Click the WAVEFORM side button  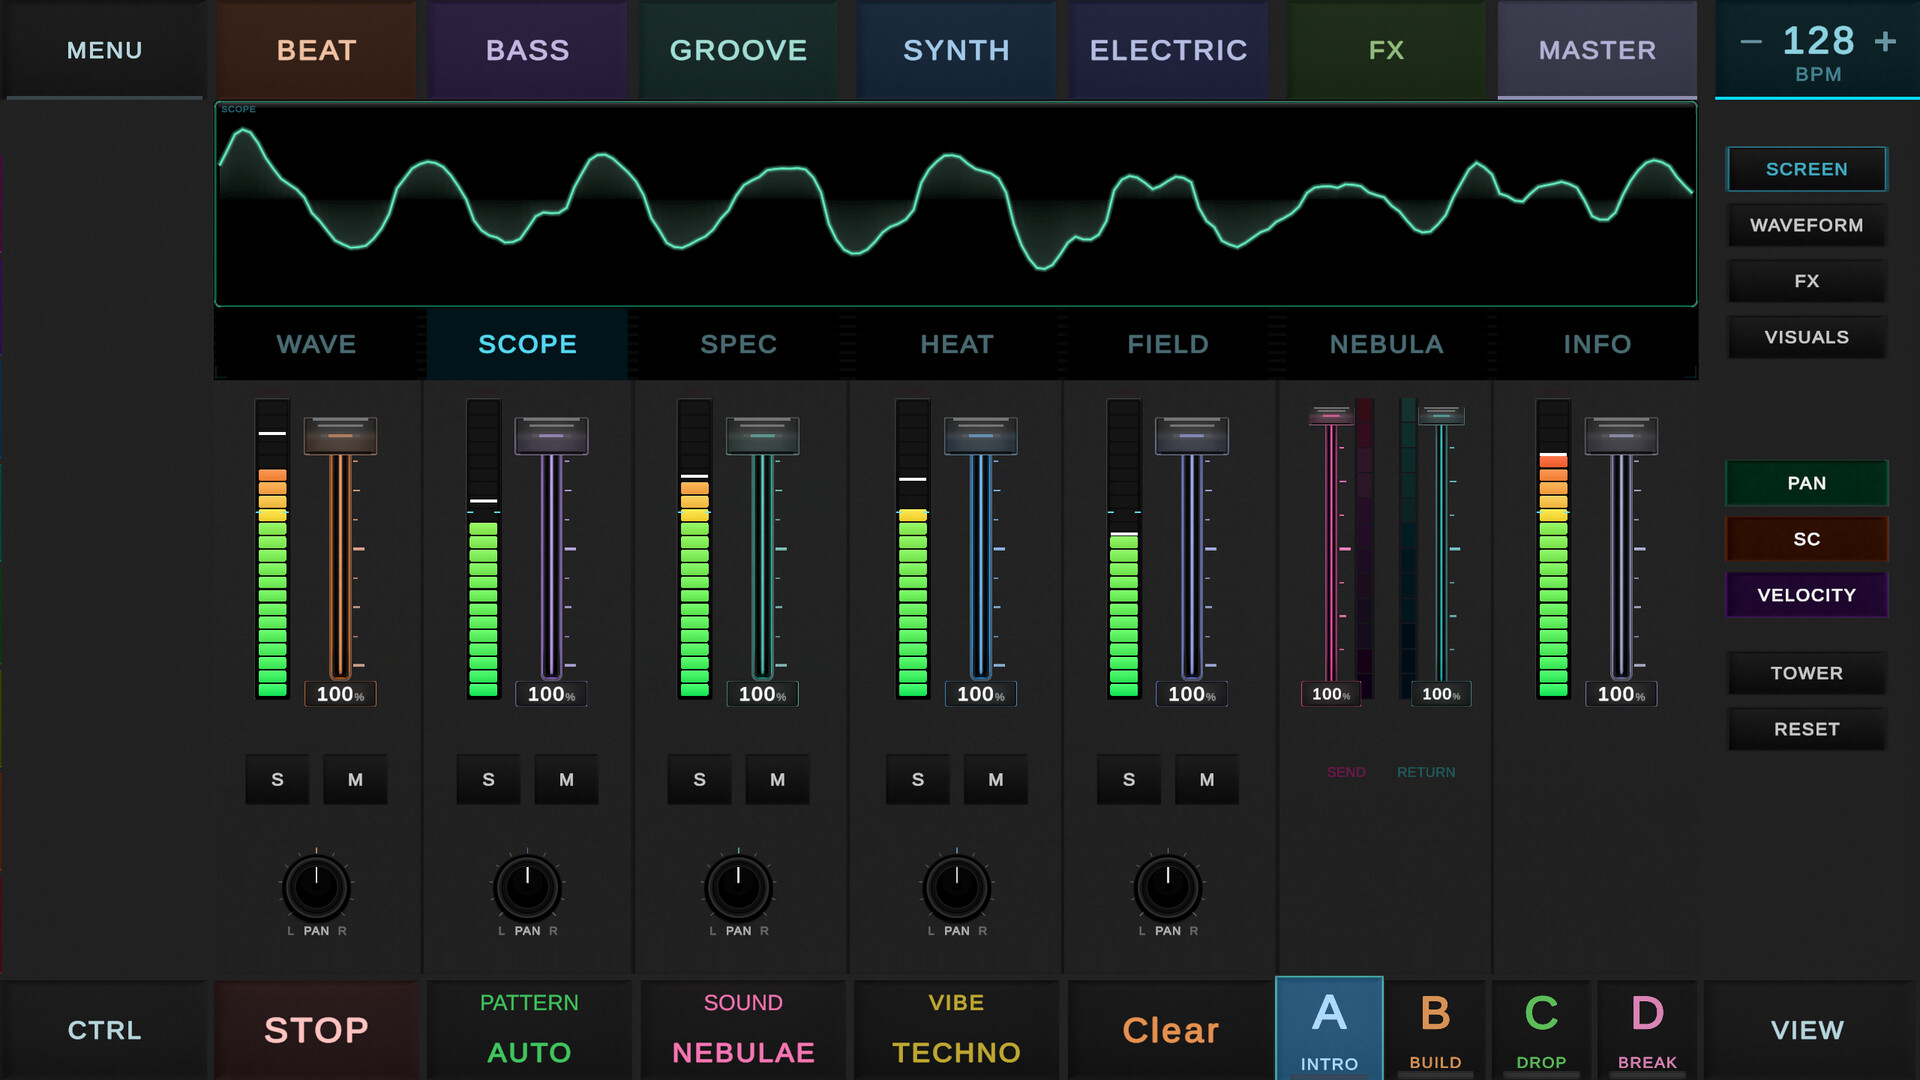tap(1806, 225)
